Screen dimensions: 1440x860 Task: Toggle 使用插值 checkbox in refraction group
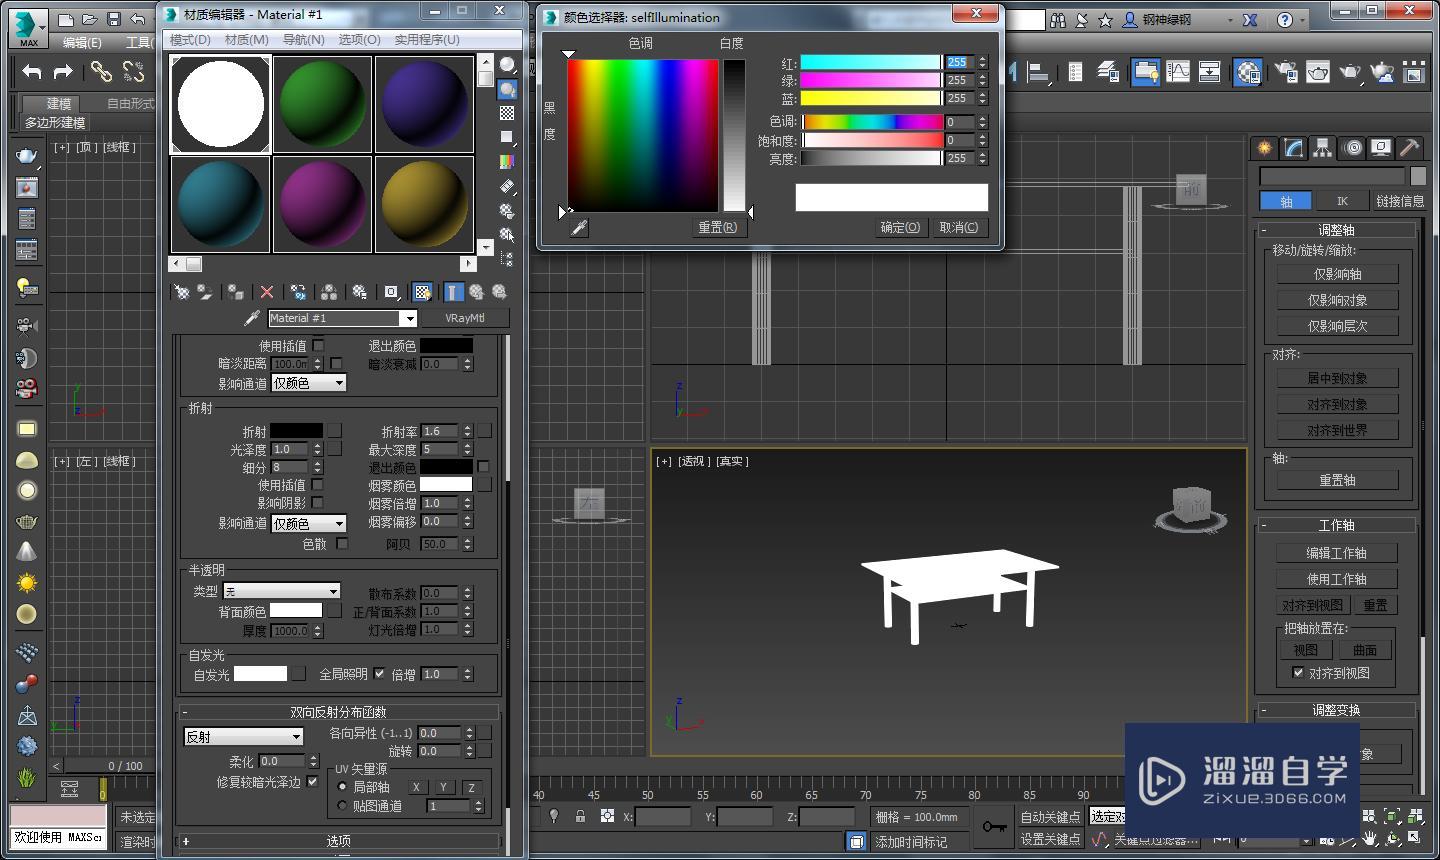[317, 484]
